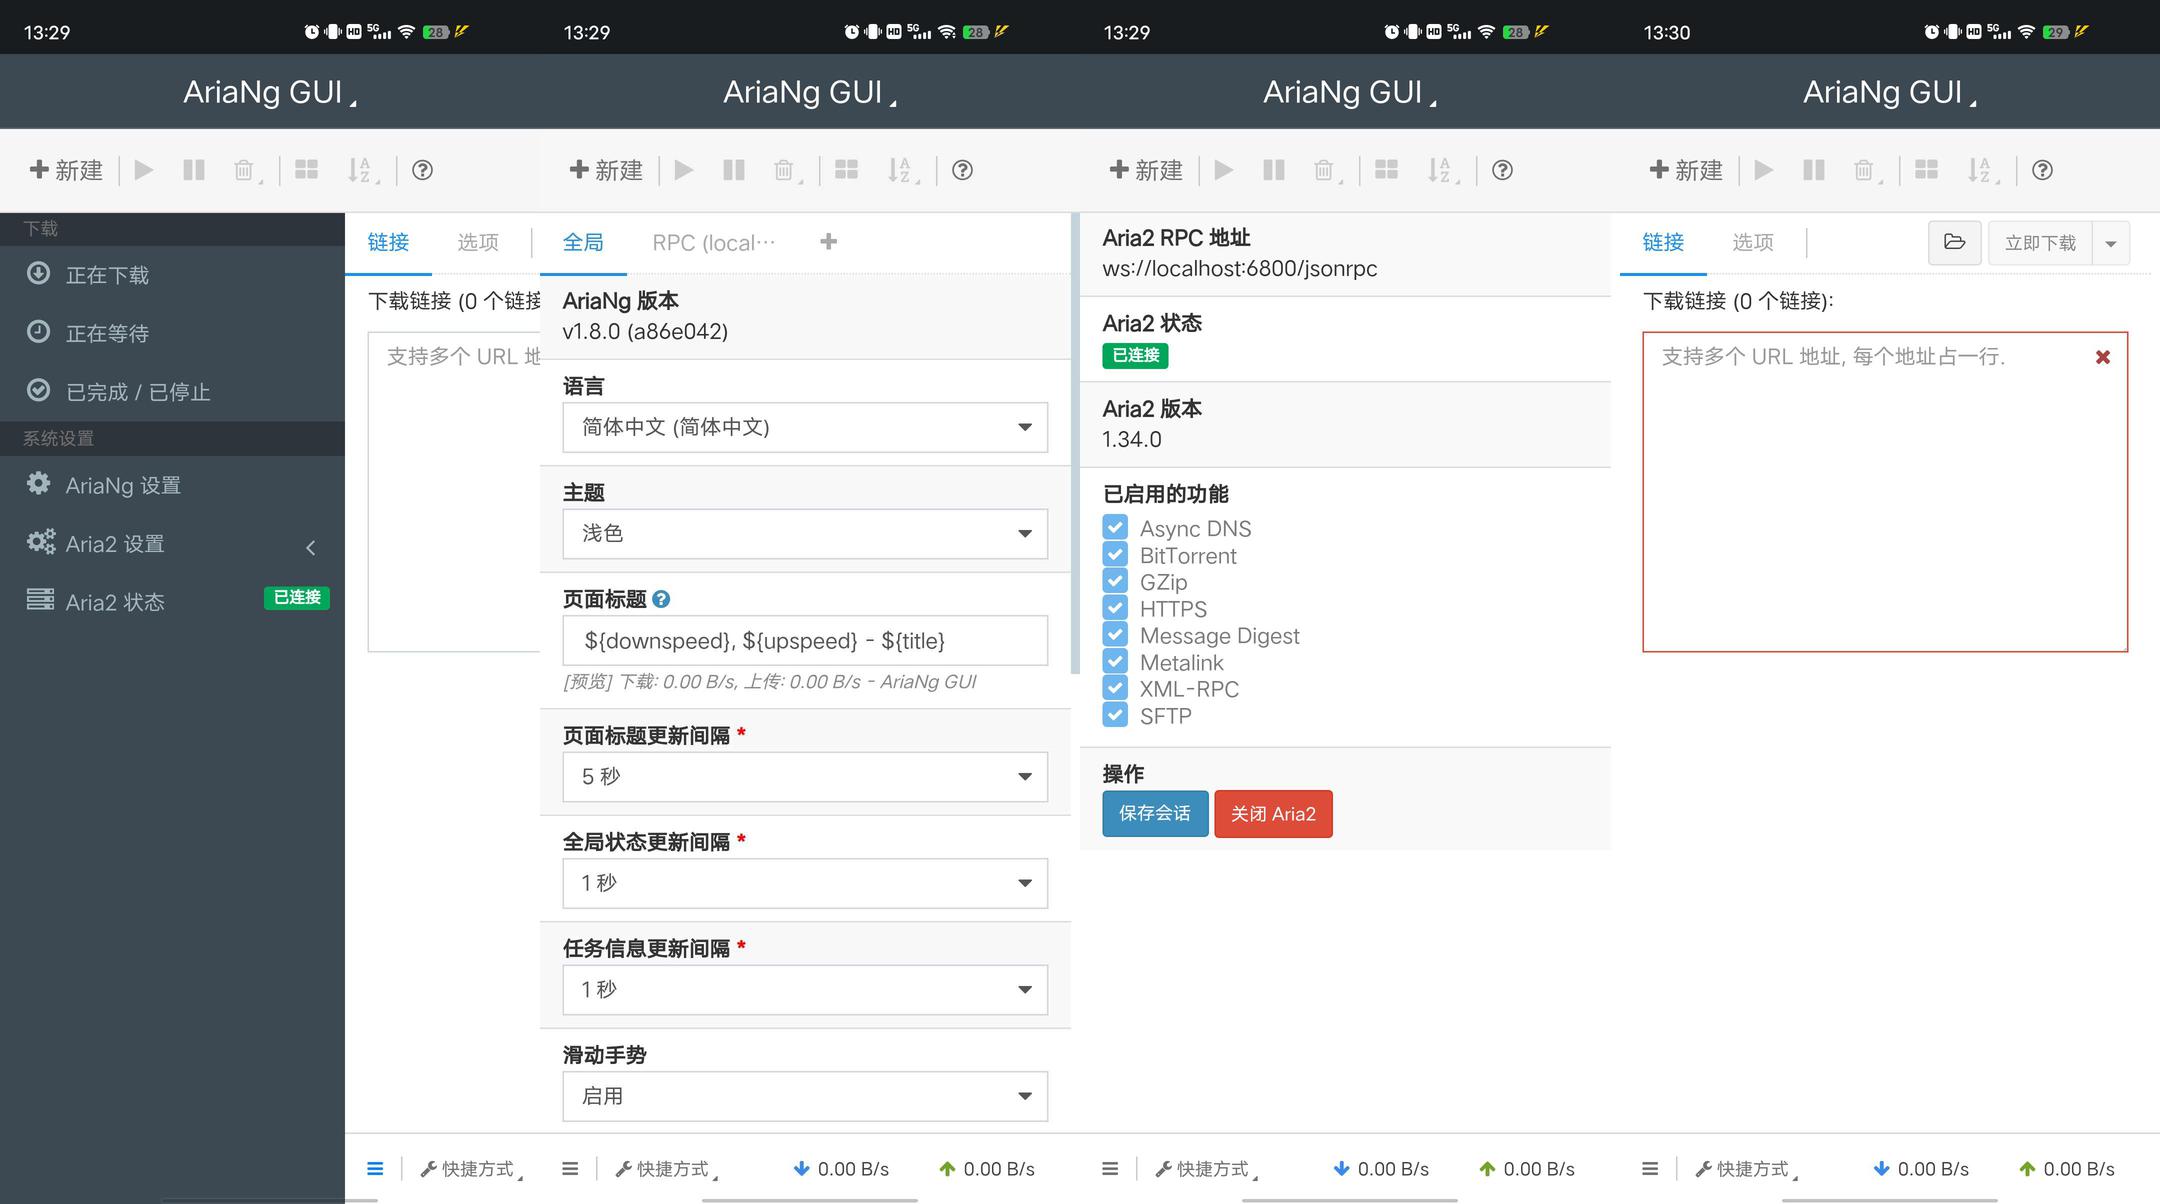Screen dimensions: 2160x1204
Task: Open 正在等待 in the sidebar
Action: point(172,333)
